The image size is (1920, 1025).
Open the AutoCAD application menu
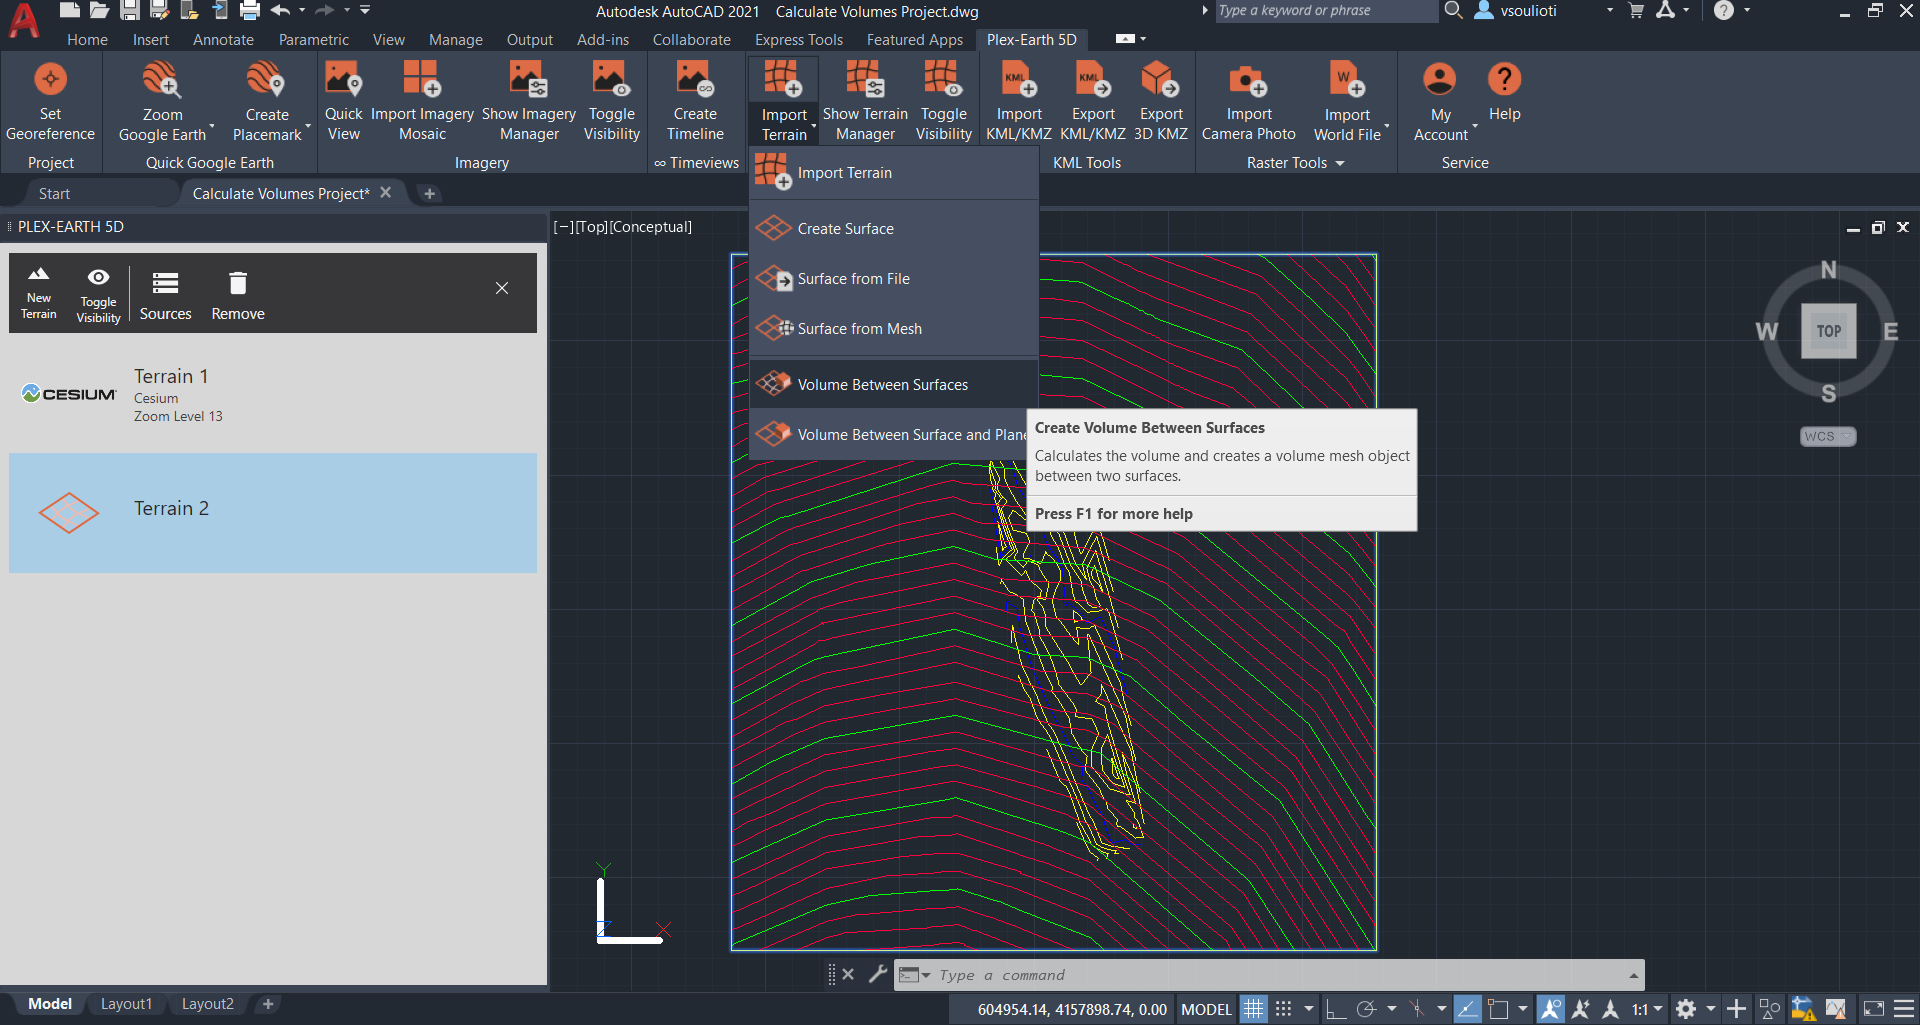24,20
